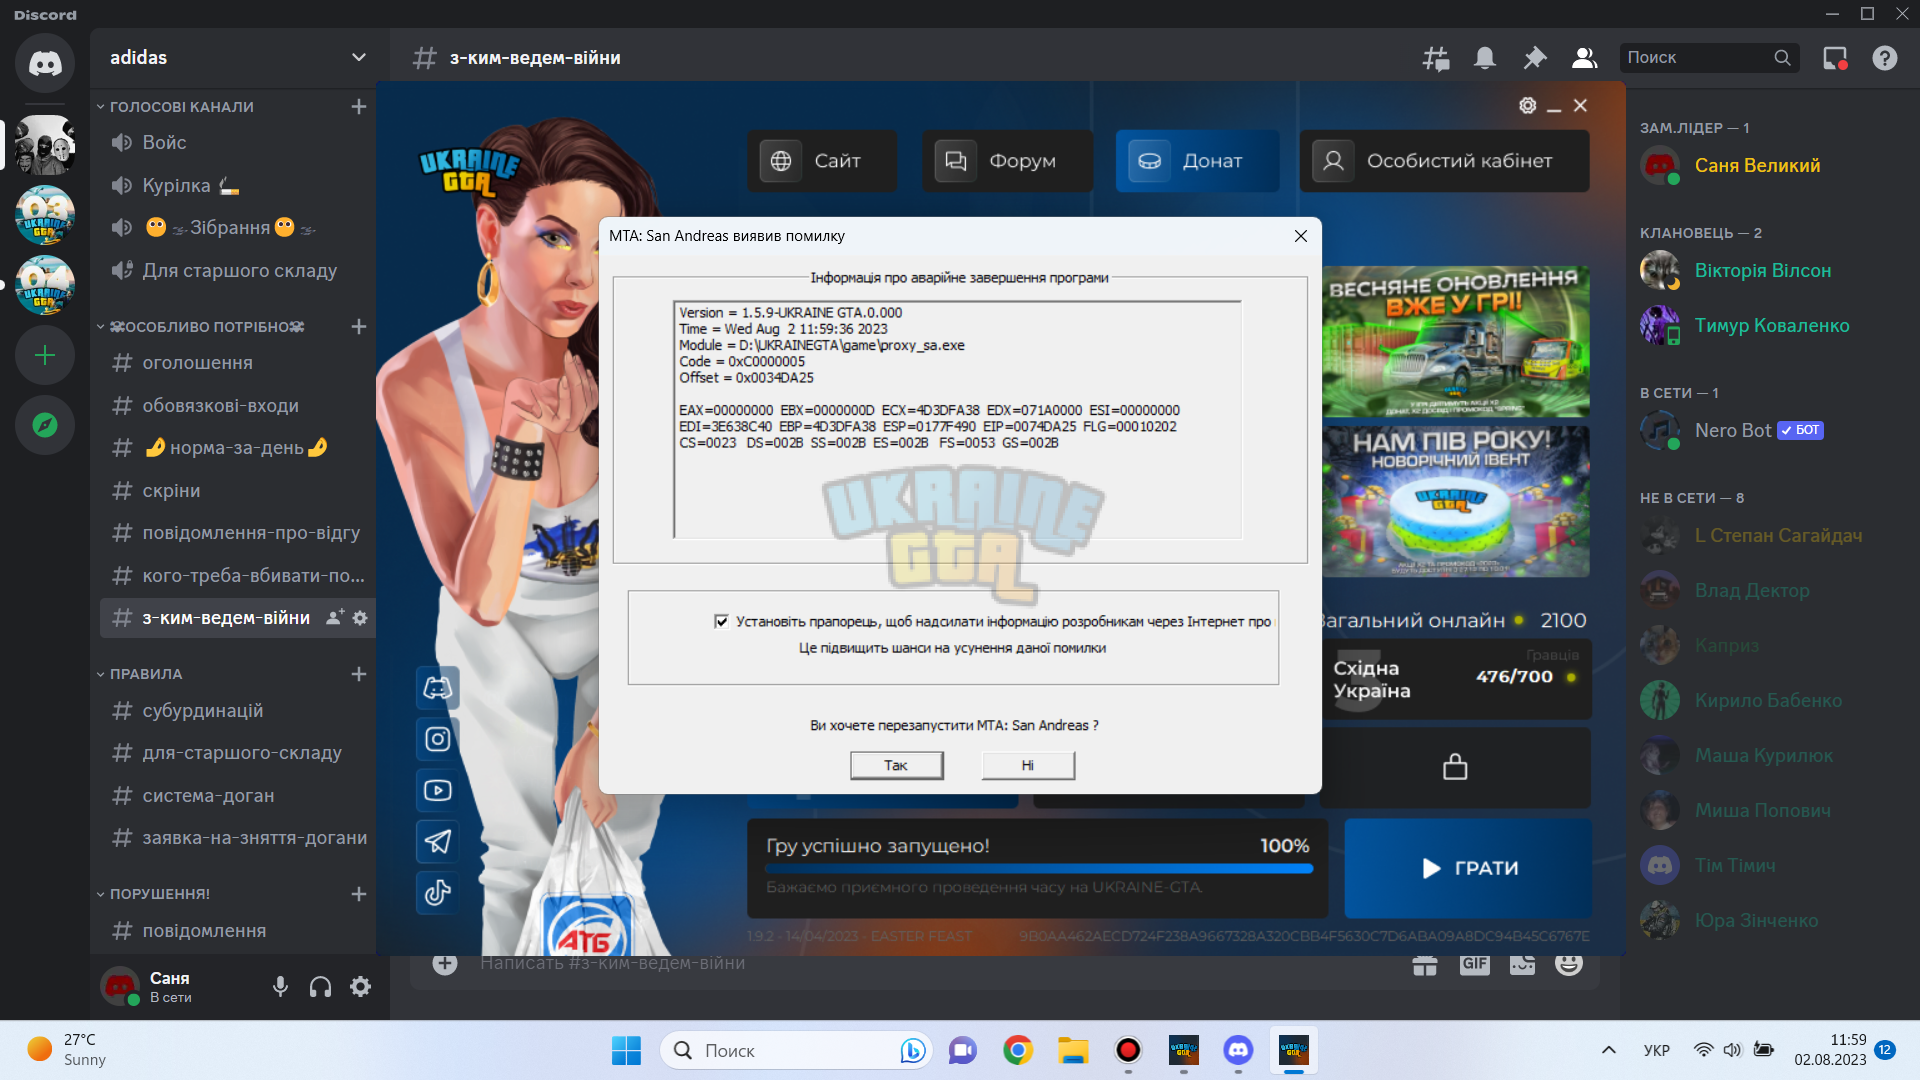The height and width of the screenshot is (1080, 1920).
Task: Click the launcher download progress bar
Action: click(1039, 869)
